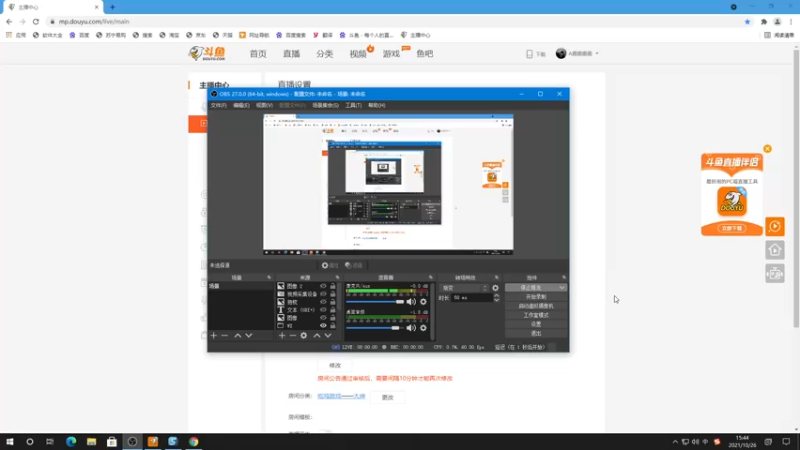This screenshot has height=450, width=800.
Task: Open 麦克风/Aux audio settings gear
Action: [423, 302]
